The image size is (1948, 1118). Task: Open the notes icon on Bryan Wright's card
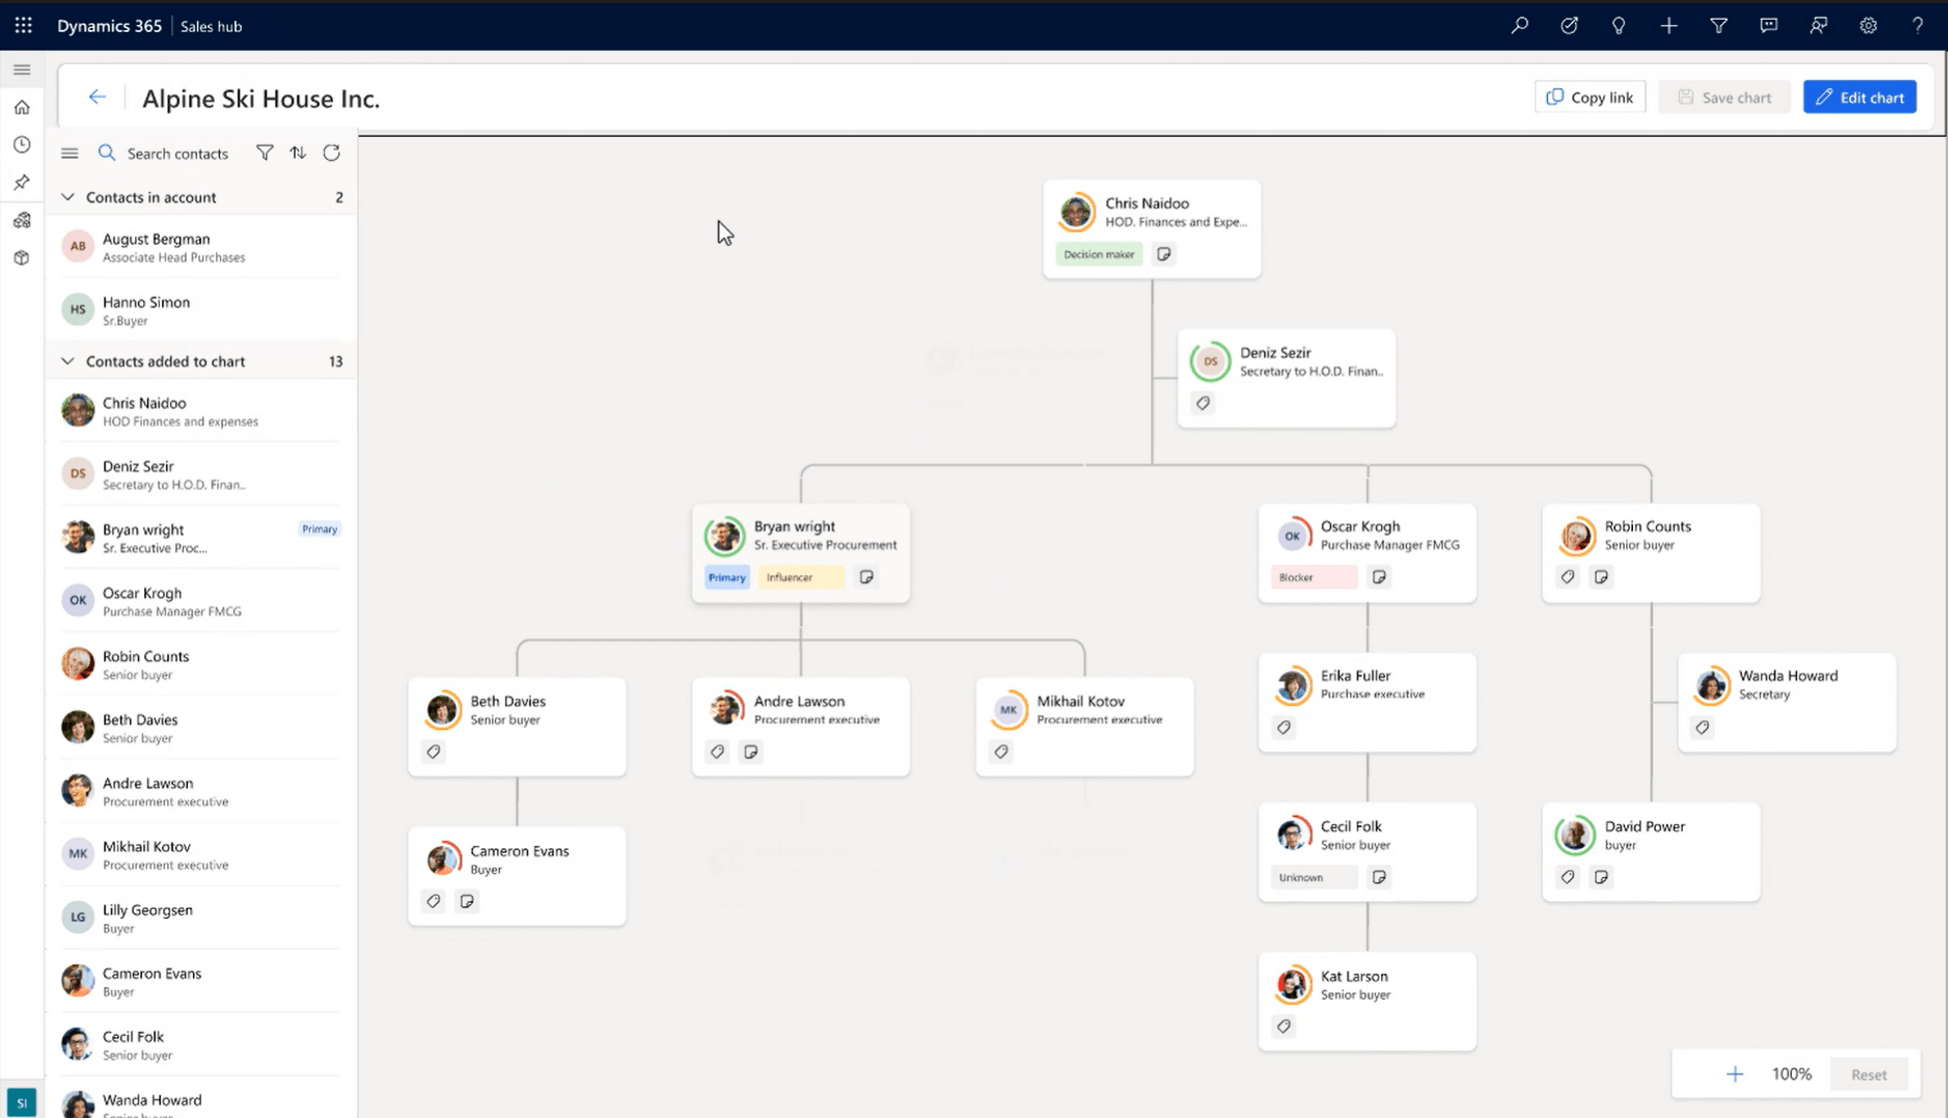[866, 577]
